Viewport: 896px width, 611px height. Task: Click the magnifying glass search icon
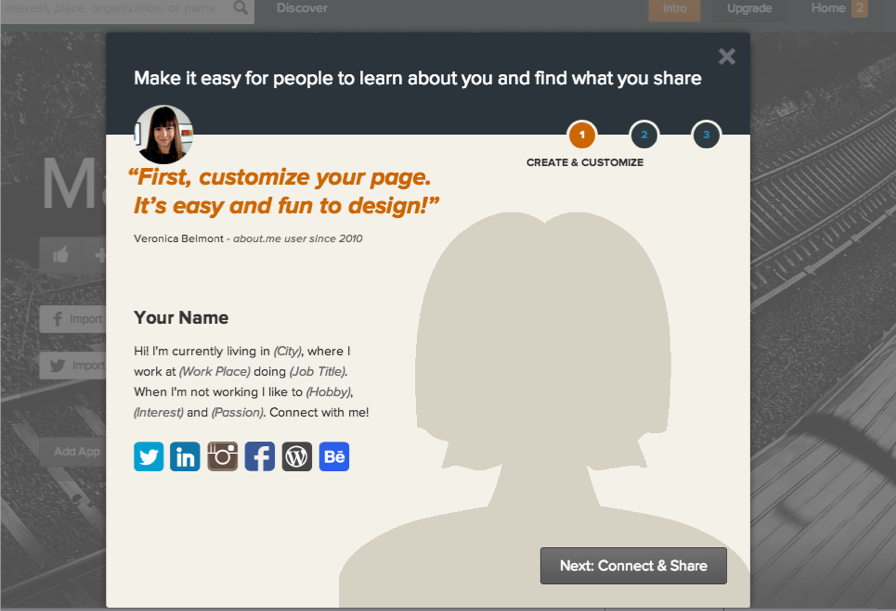pos(241,9)
